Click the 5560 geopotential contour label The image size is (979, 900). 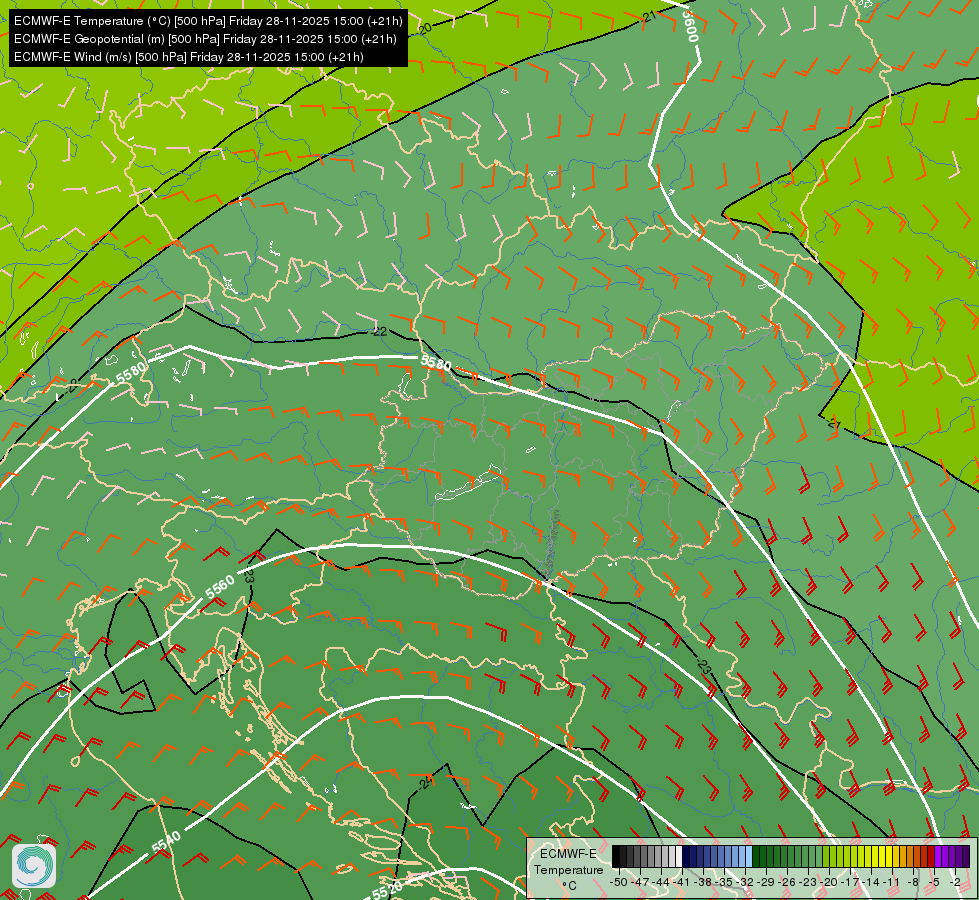tap(220, 586)
